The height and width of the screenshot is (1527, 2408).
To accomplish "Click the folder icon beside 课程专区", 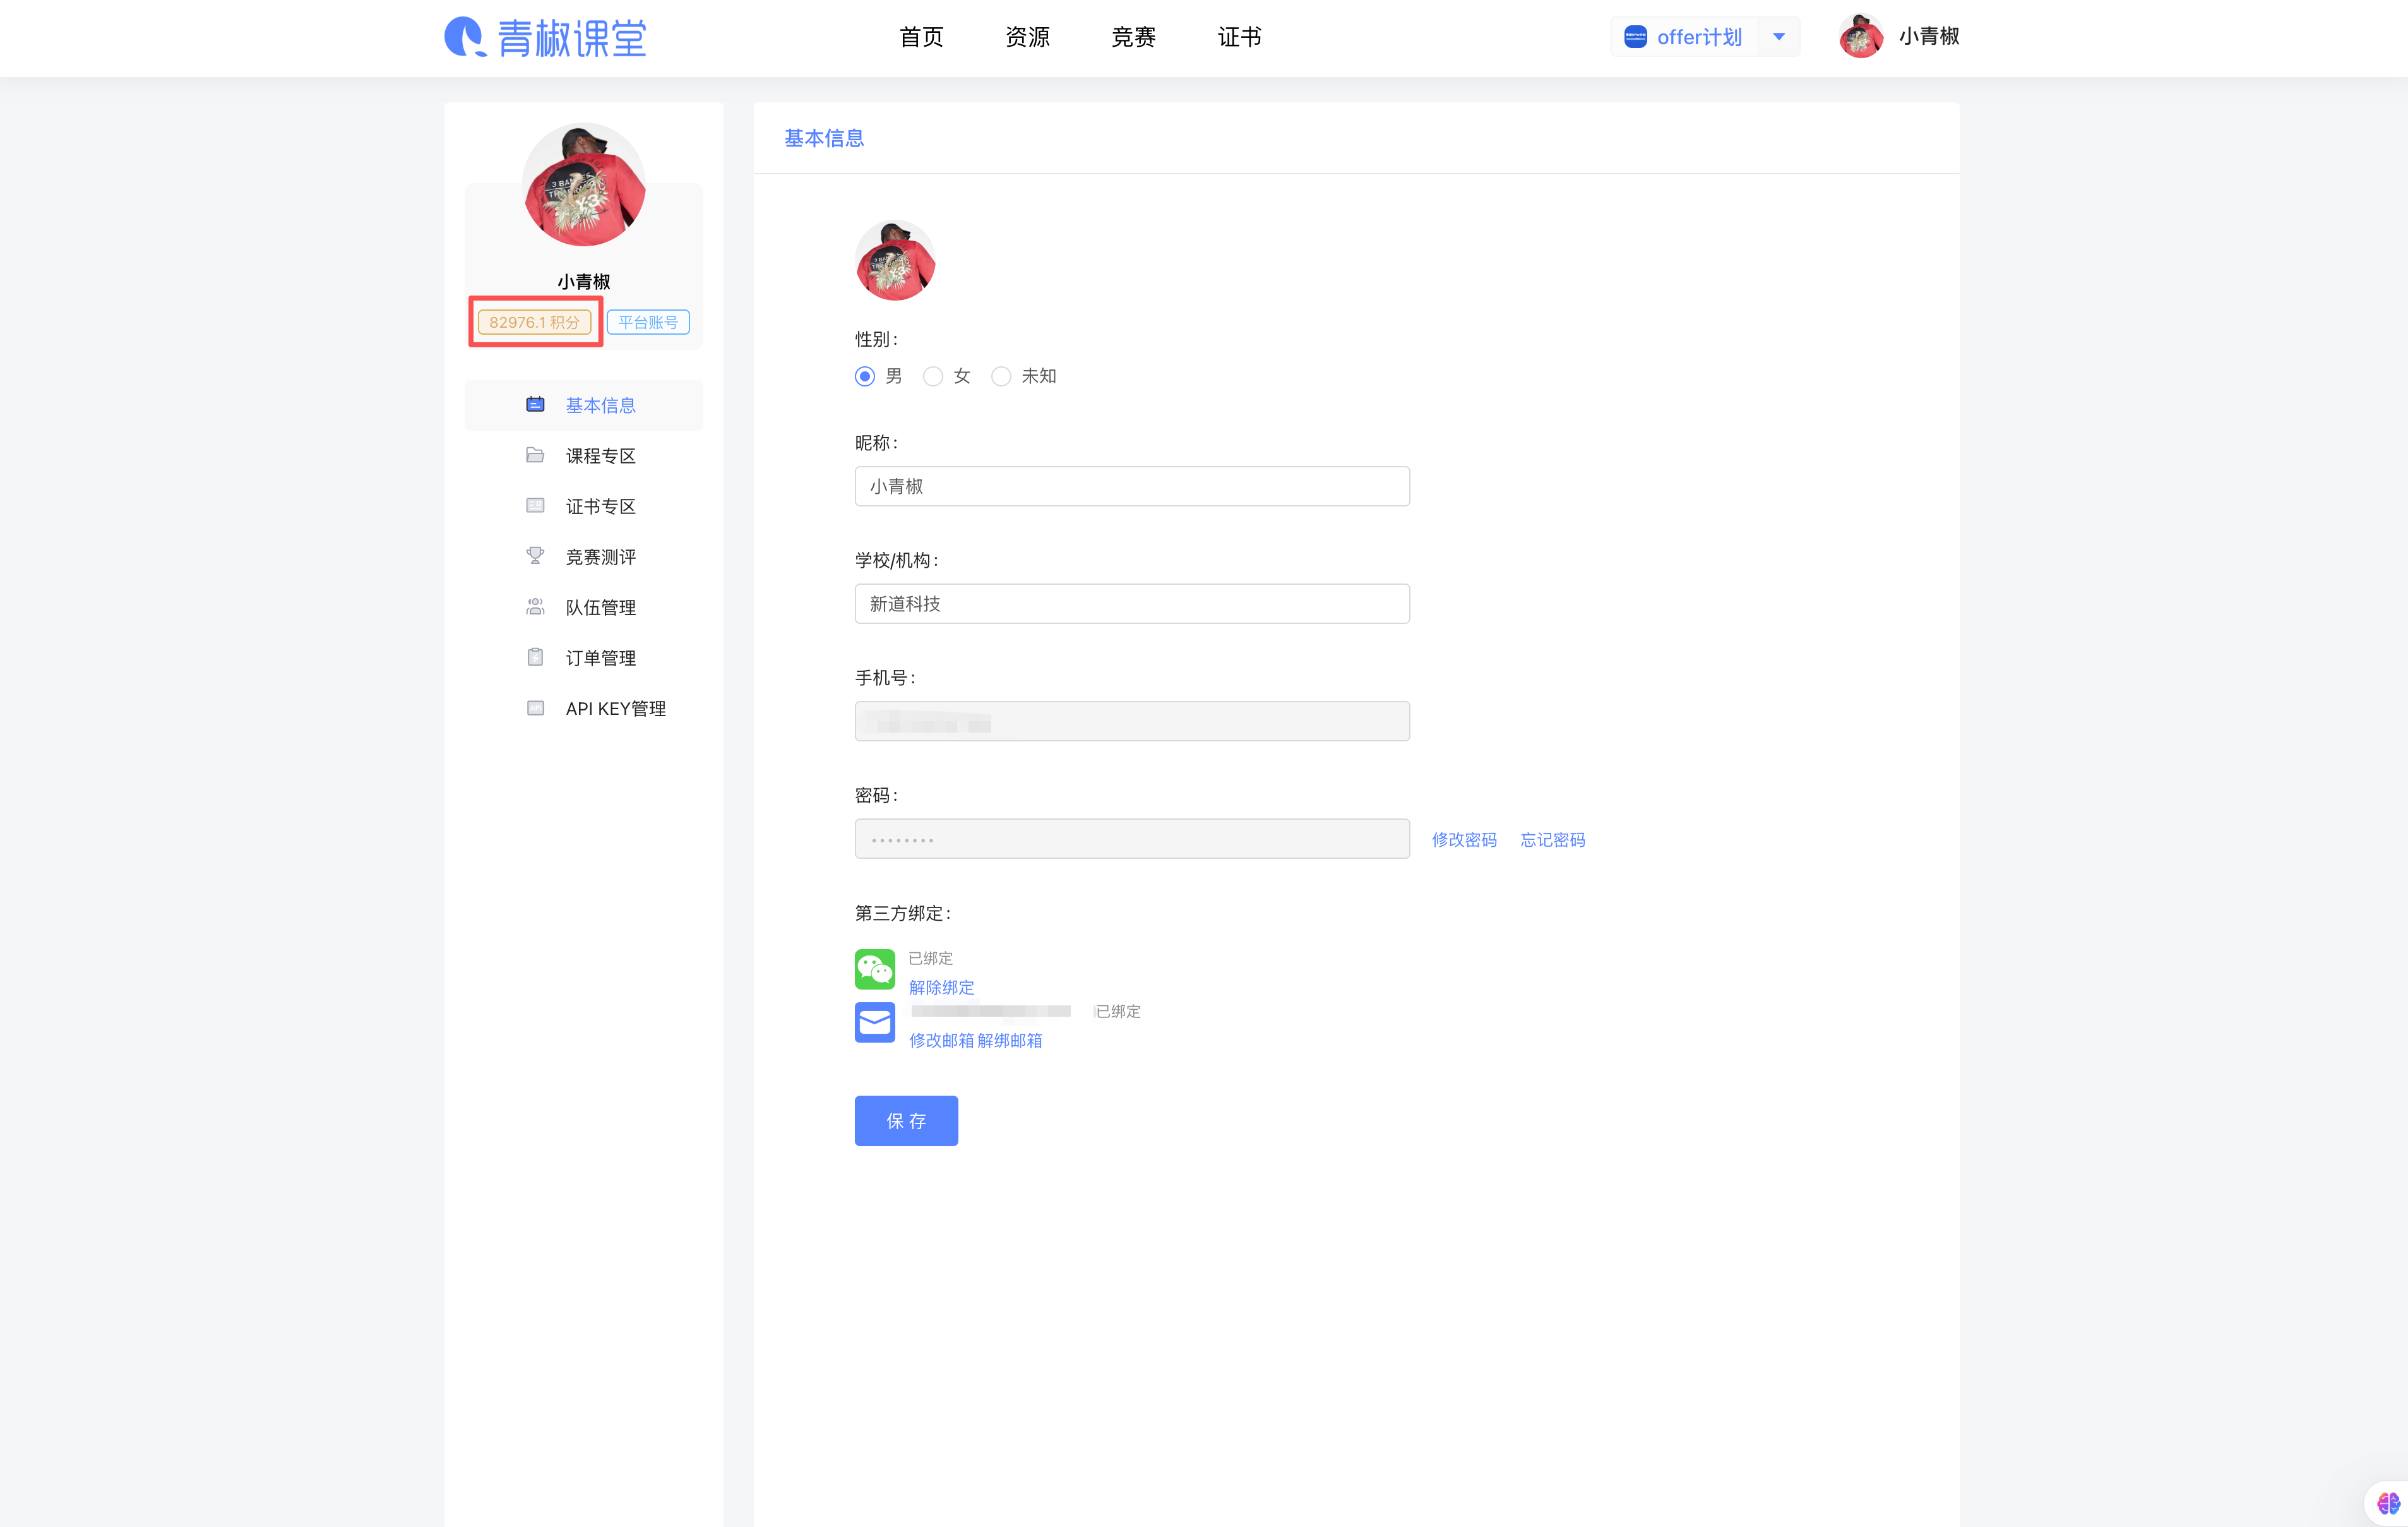I will pos(535,455).
